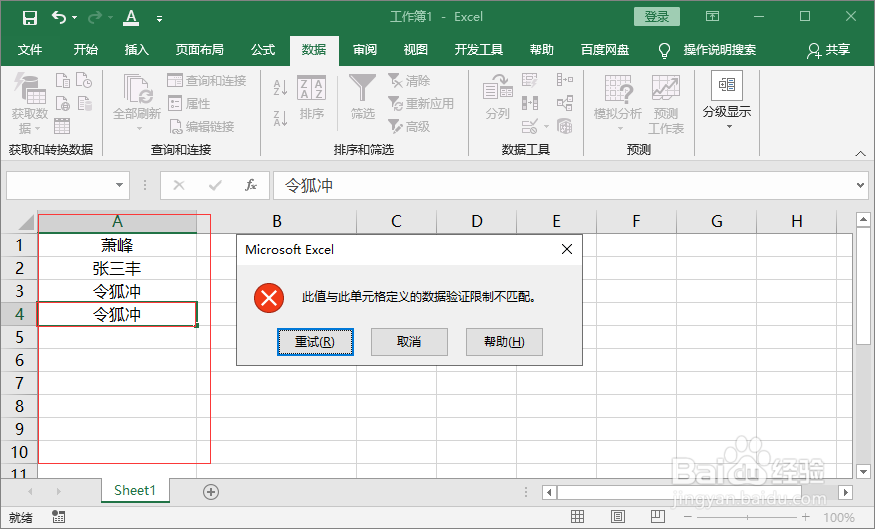Click the Save icon in the title bar
The width and height of the screenshot is (875, 529).
coord(30,17)
